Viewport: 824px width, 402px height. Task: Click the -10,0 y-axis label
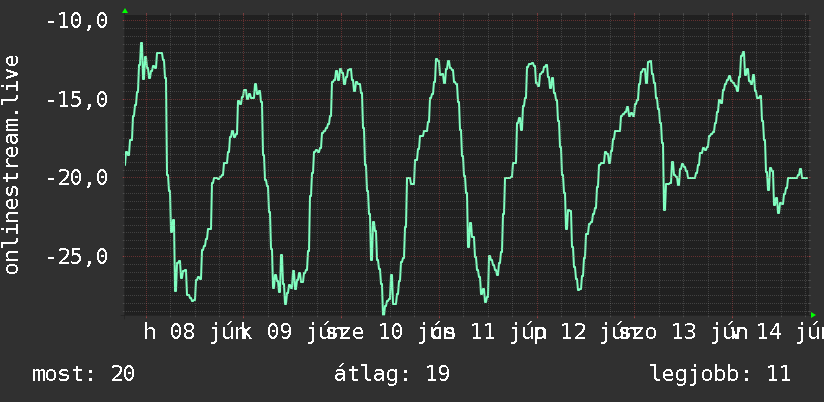click(x=77, y=22)
